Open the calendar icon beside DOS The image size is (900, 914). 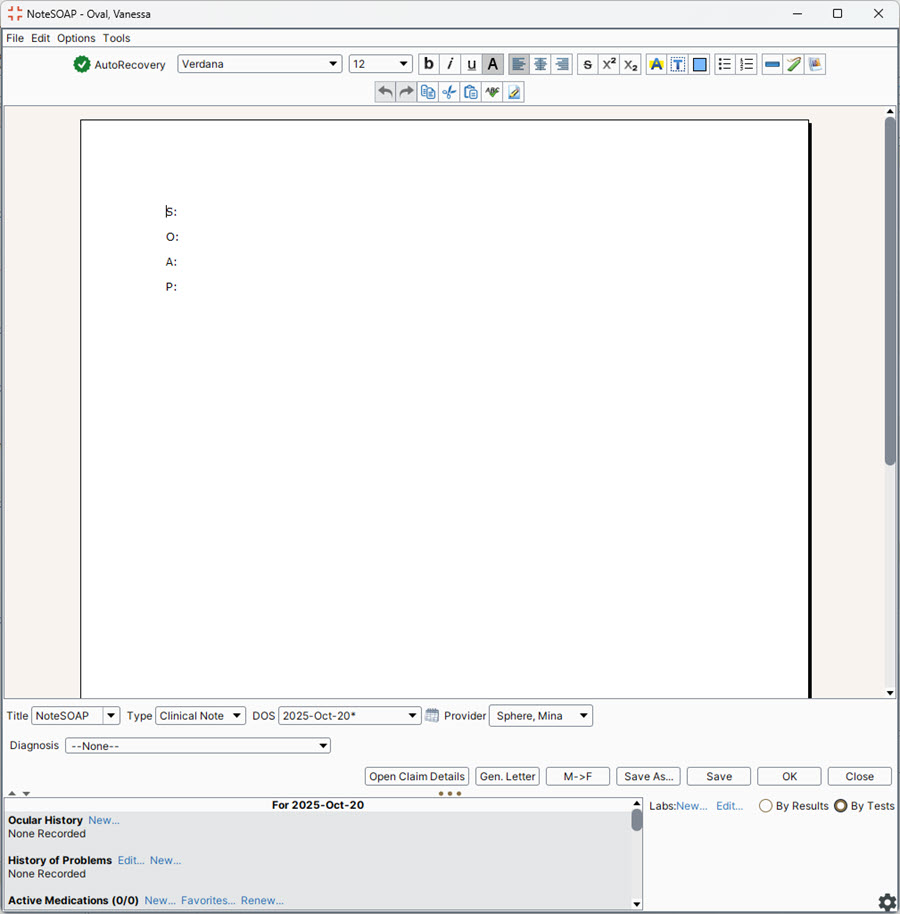[430, 715]
